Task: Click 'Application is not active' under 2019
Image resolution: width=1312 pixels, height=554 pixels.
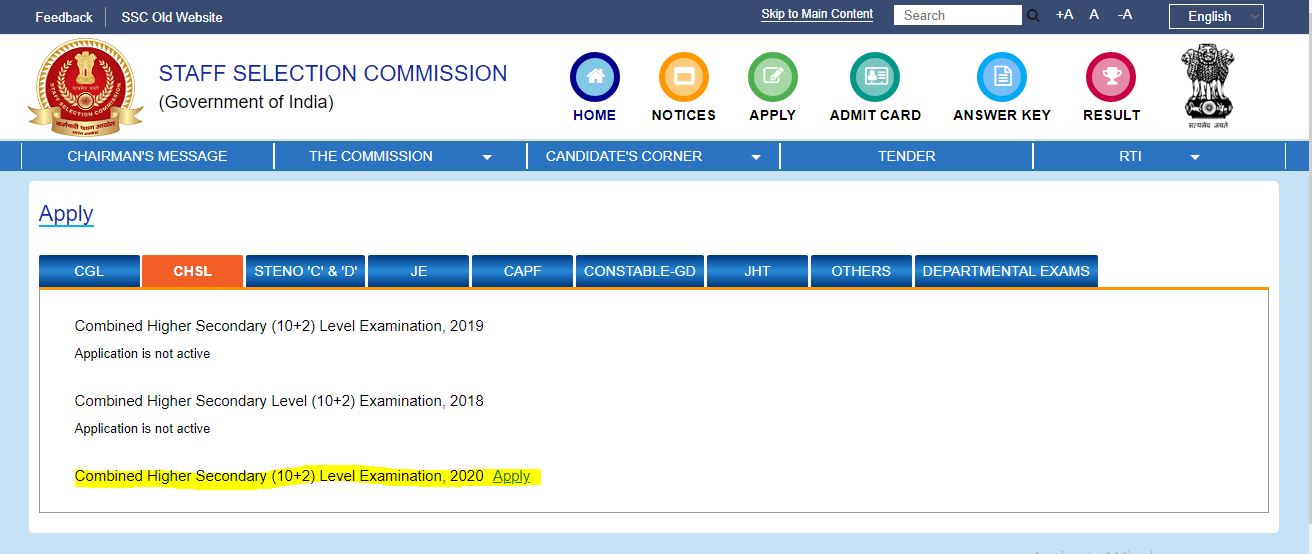Action: (x=142, y=354)
